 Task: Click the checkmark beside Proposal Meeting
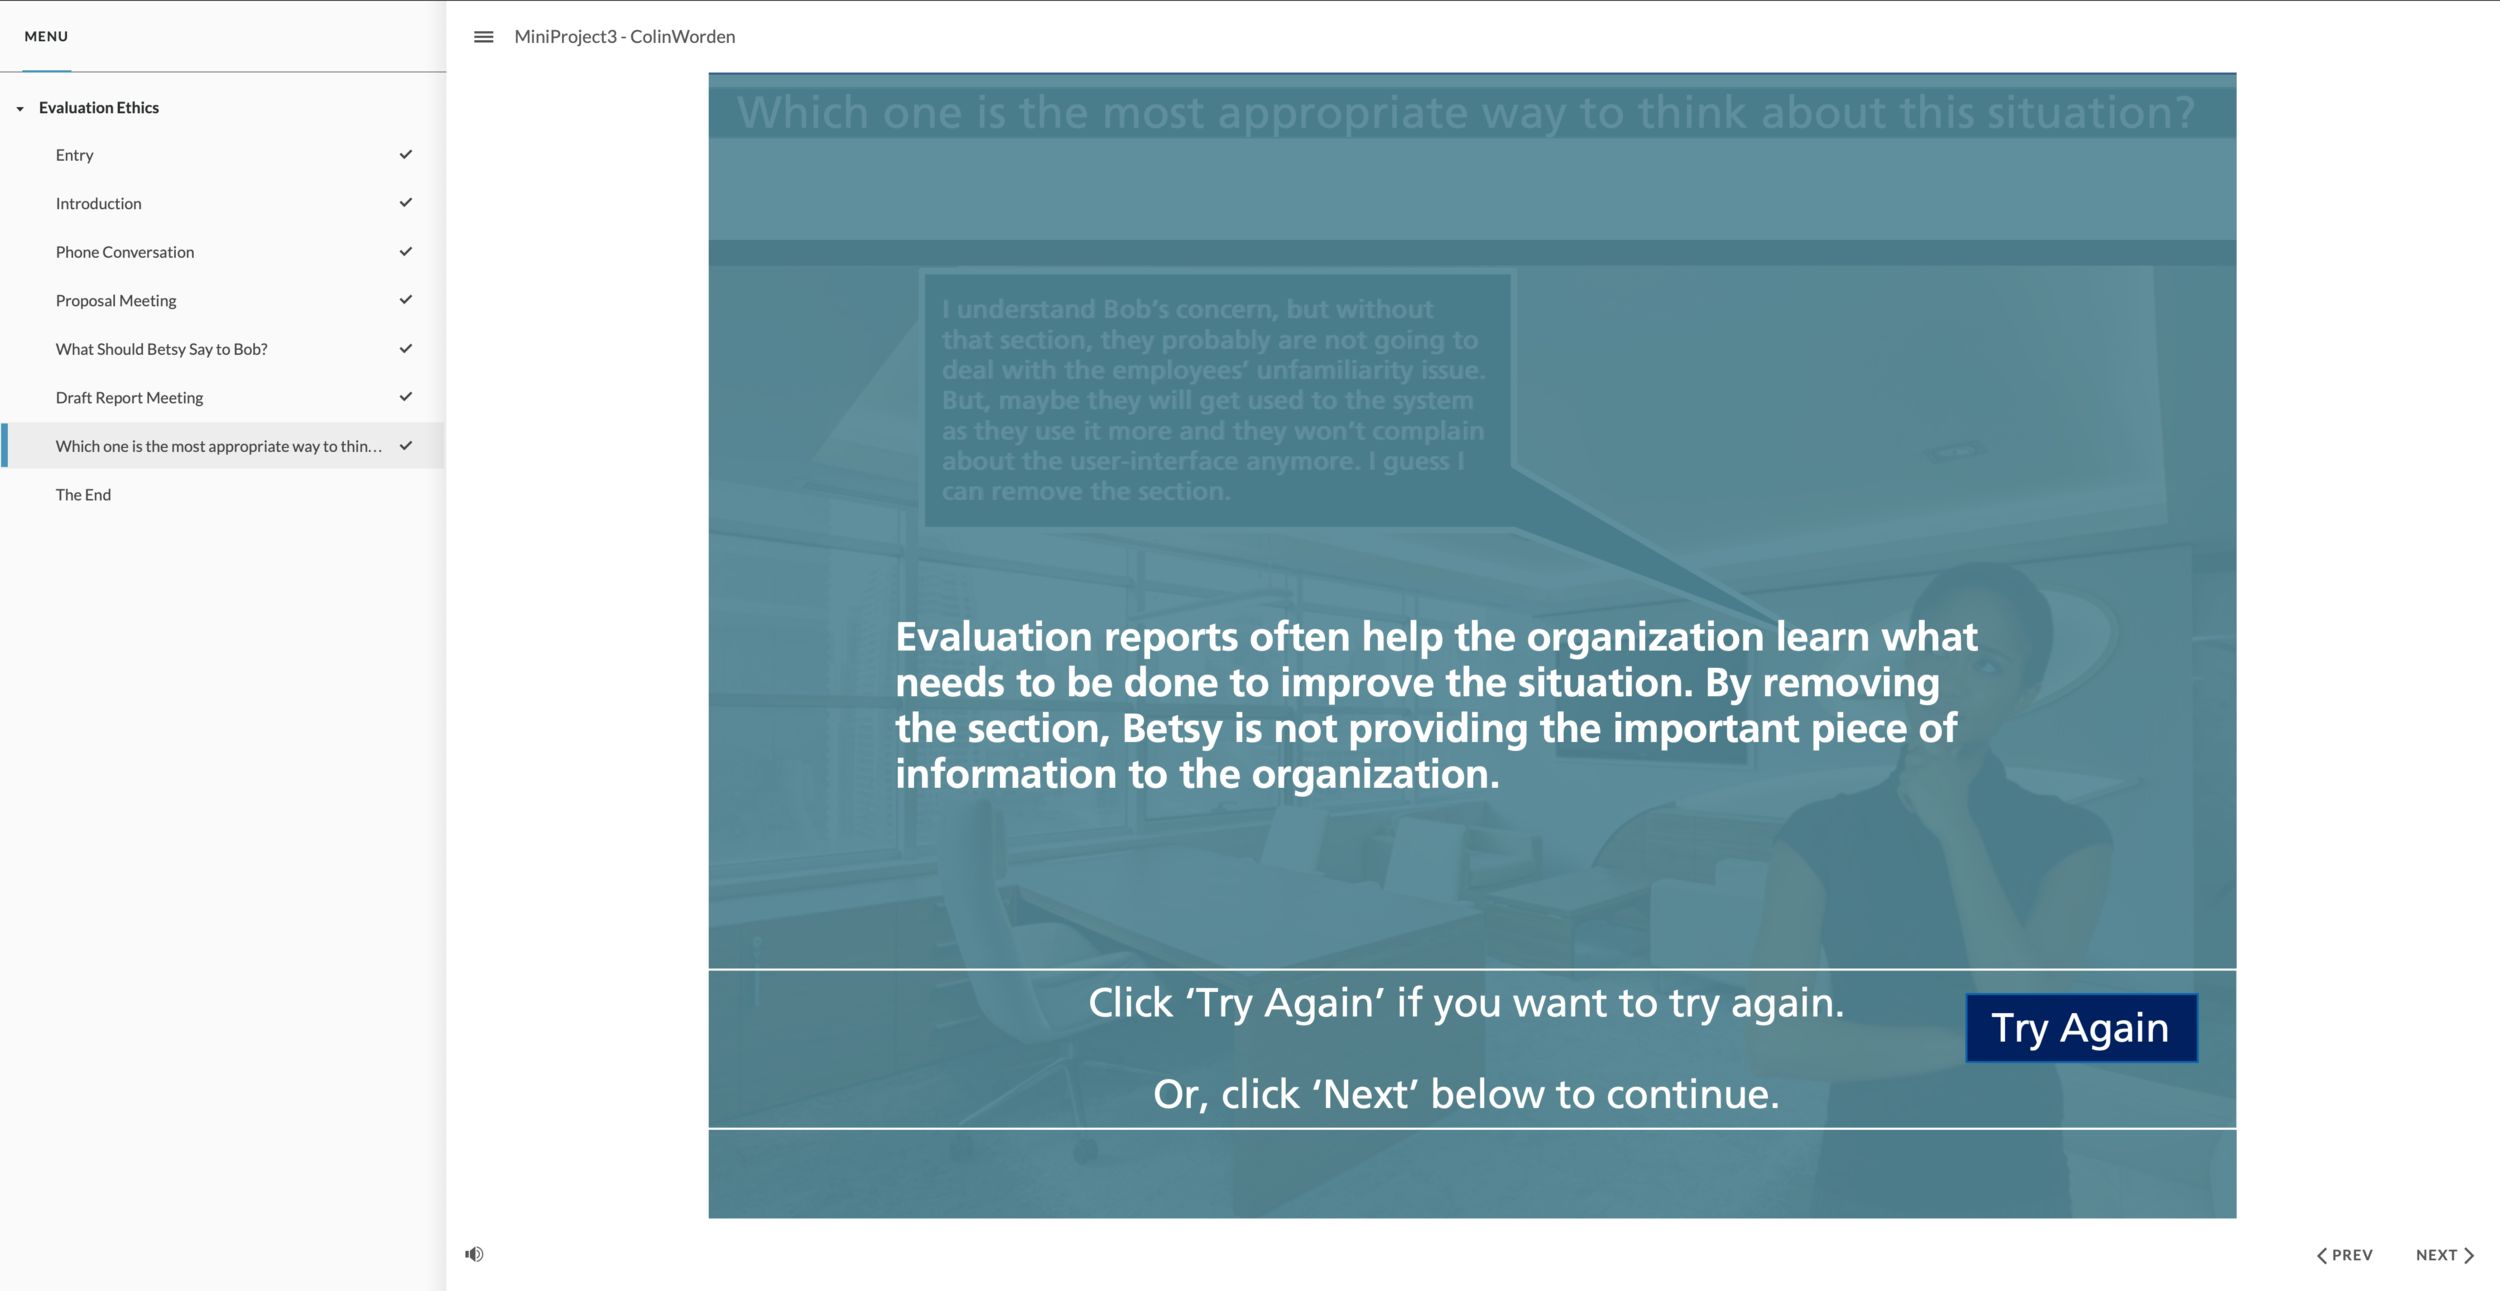406,300
